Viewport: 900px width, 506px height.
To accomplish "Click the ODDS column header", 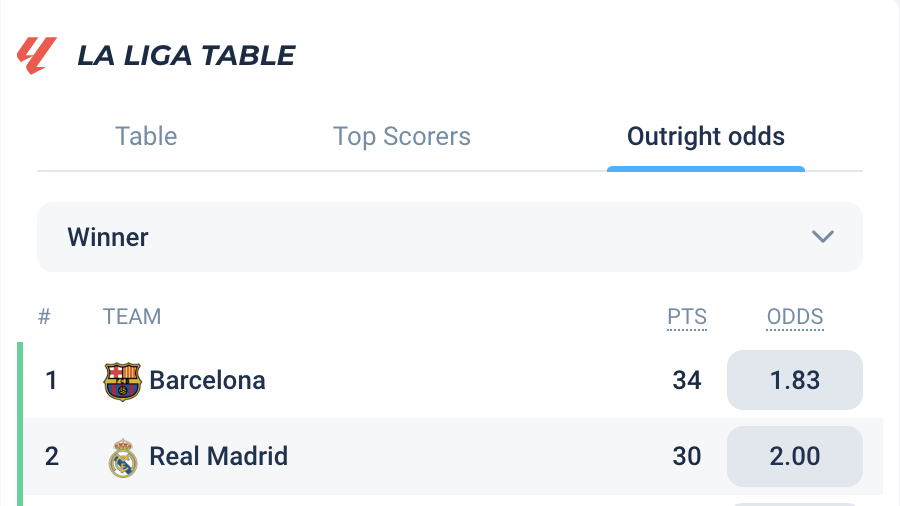I will pos(795,317).
